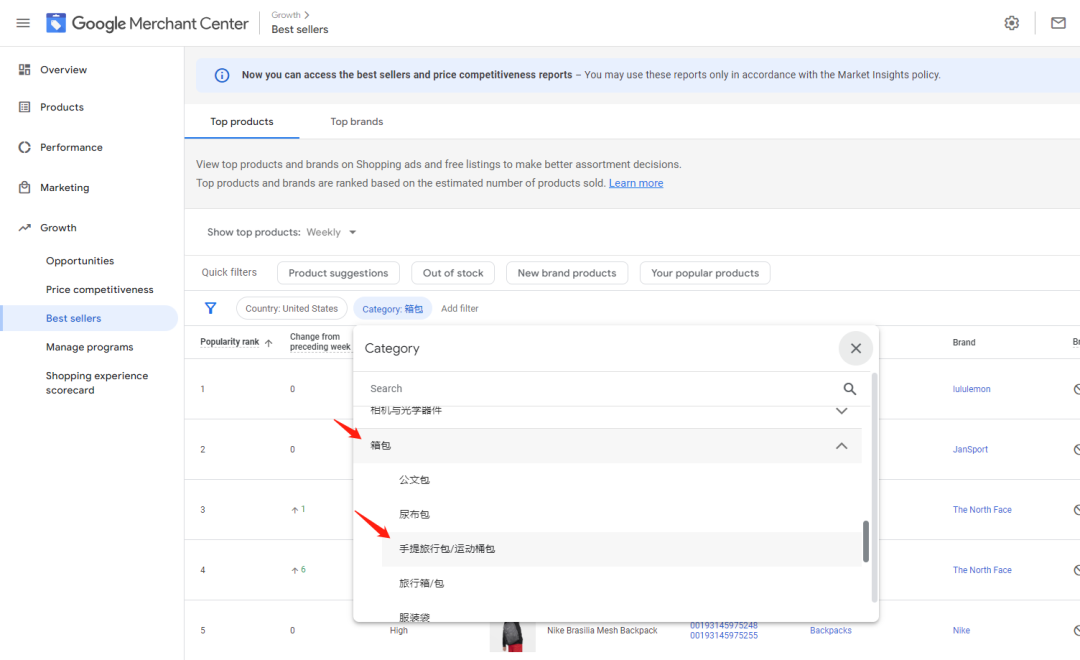
Task: Open Price competitiveness in the sidebar
Action: coord(99,290)
